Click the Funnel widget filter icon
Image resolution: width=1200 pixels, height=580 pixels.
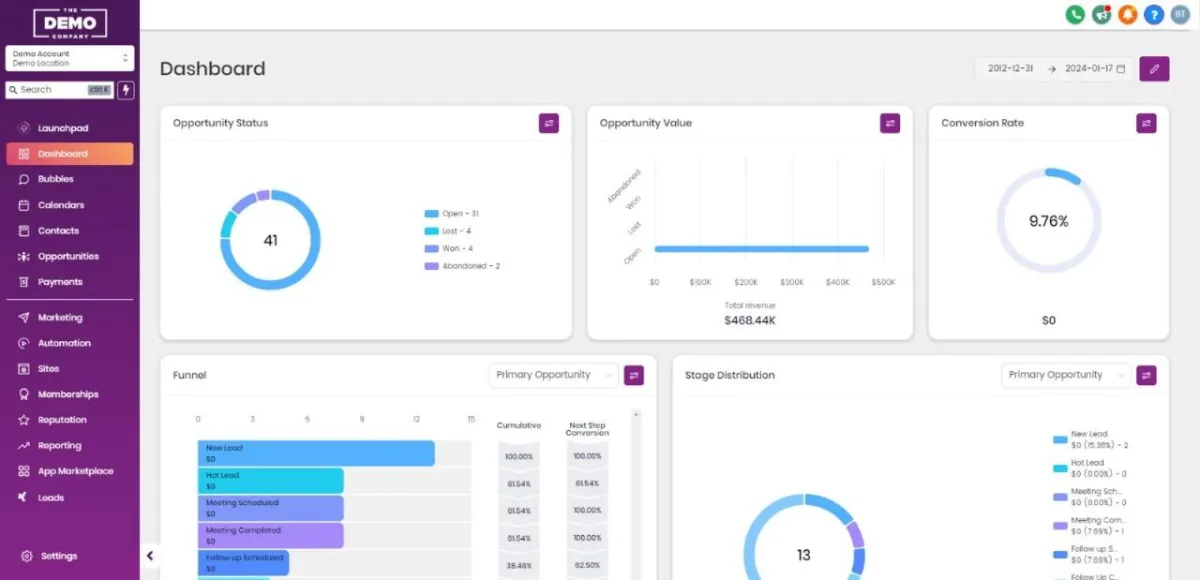(x=634, y=375)
